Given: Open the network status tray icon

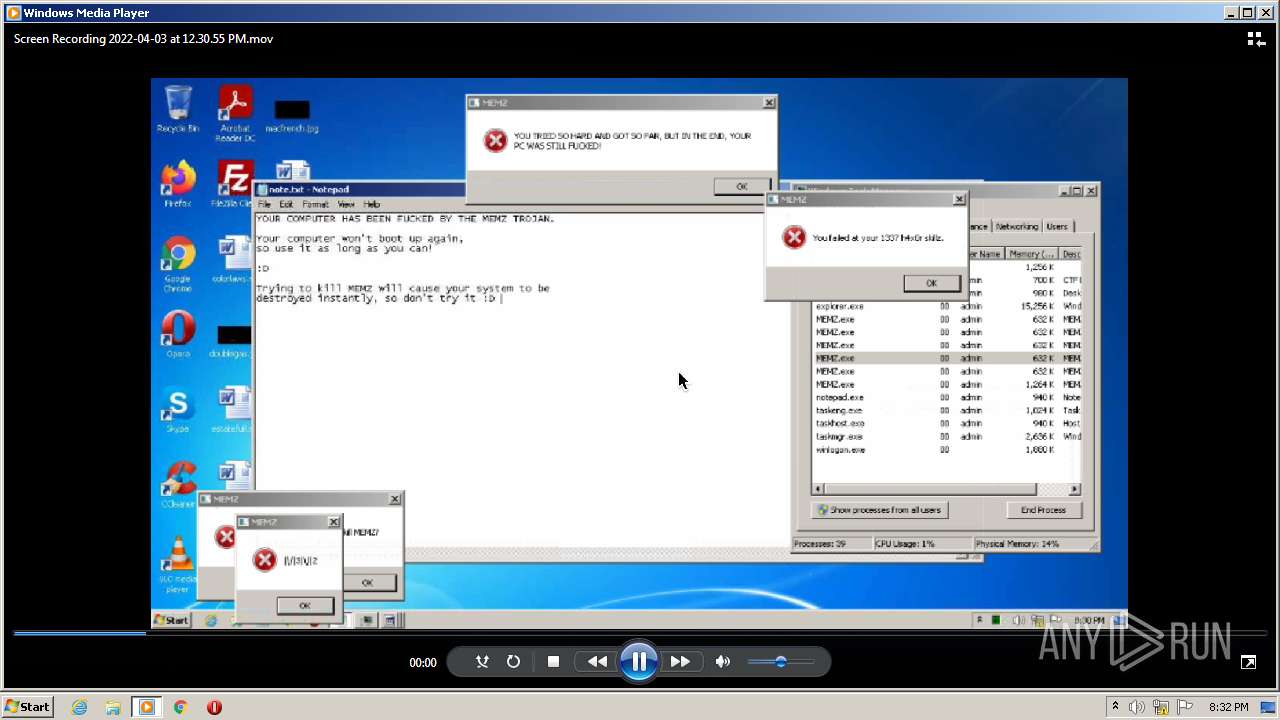Looking at the screenshot, I should [1161, 707].
